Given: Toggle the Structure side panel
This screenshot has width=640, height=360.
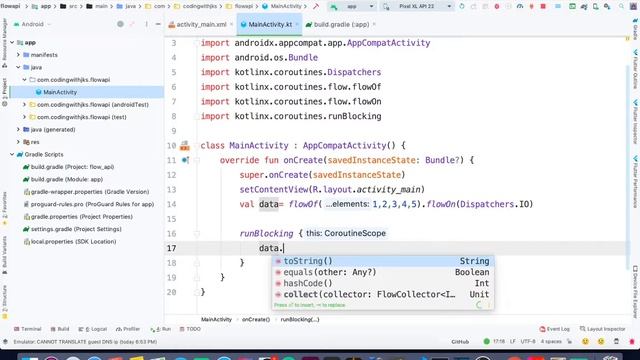Looking at the screenshot, I should click(4, 302).
